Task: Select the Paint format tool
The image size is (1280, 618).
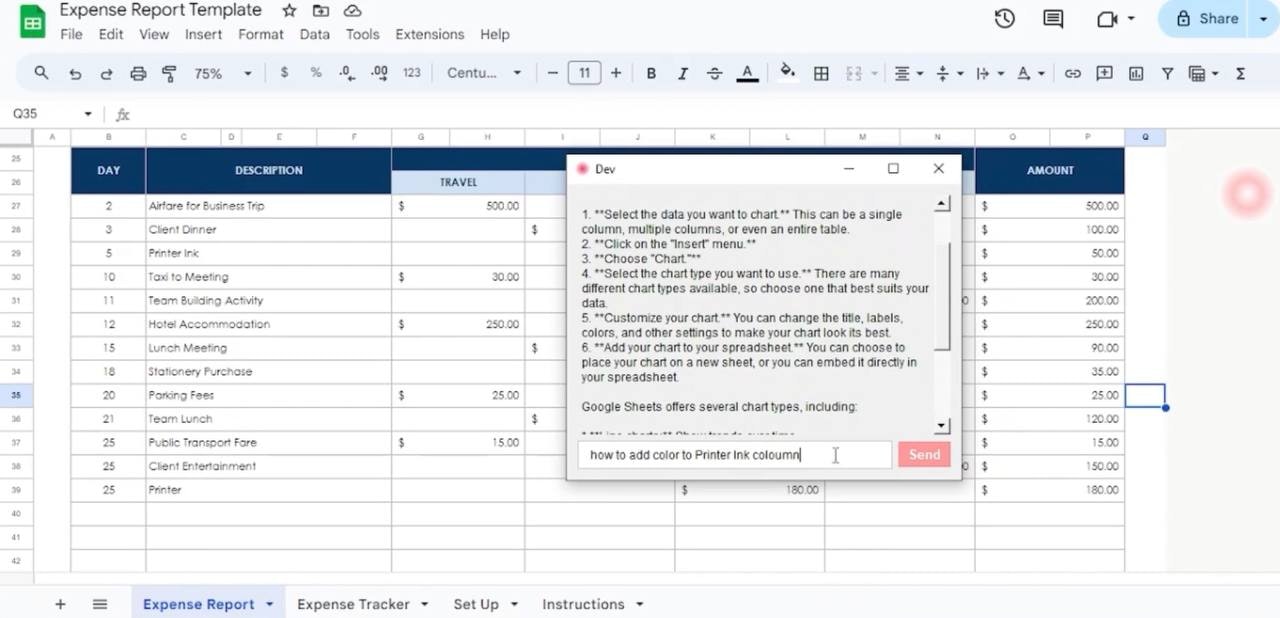Action: click(169, 73)
